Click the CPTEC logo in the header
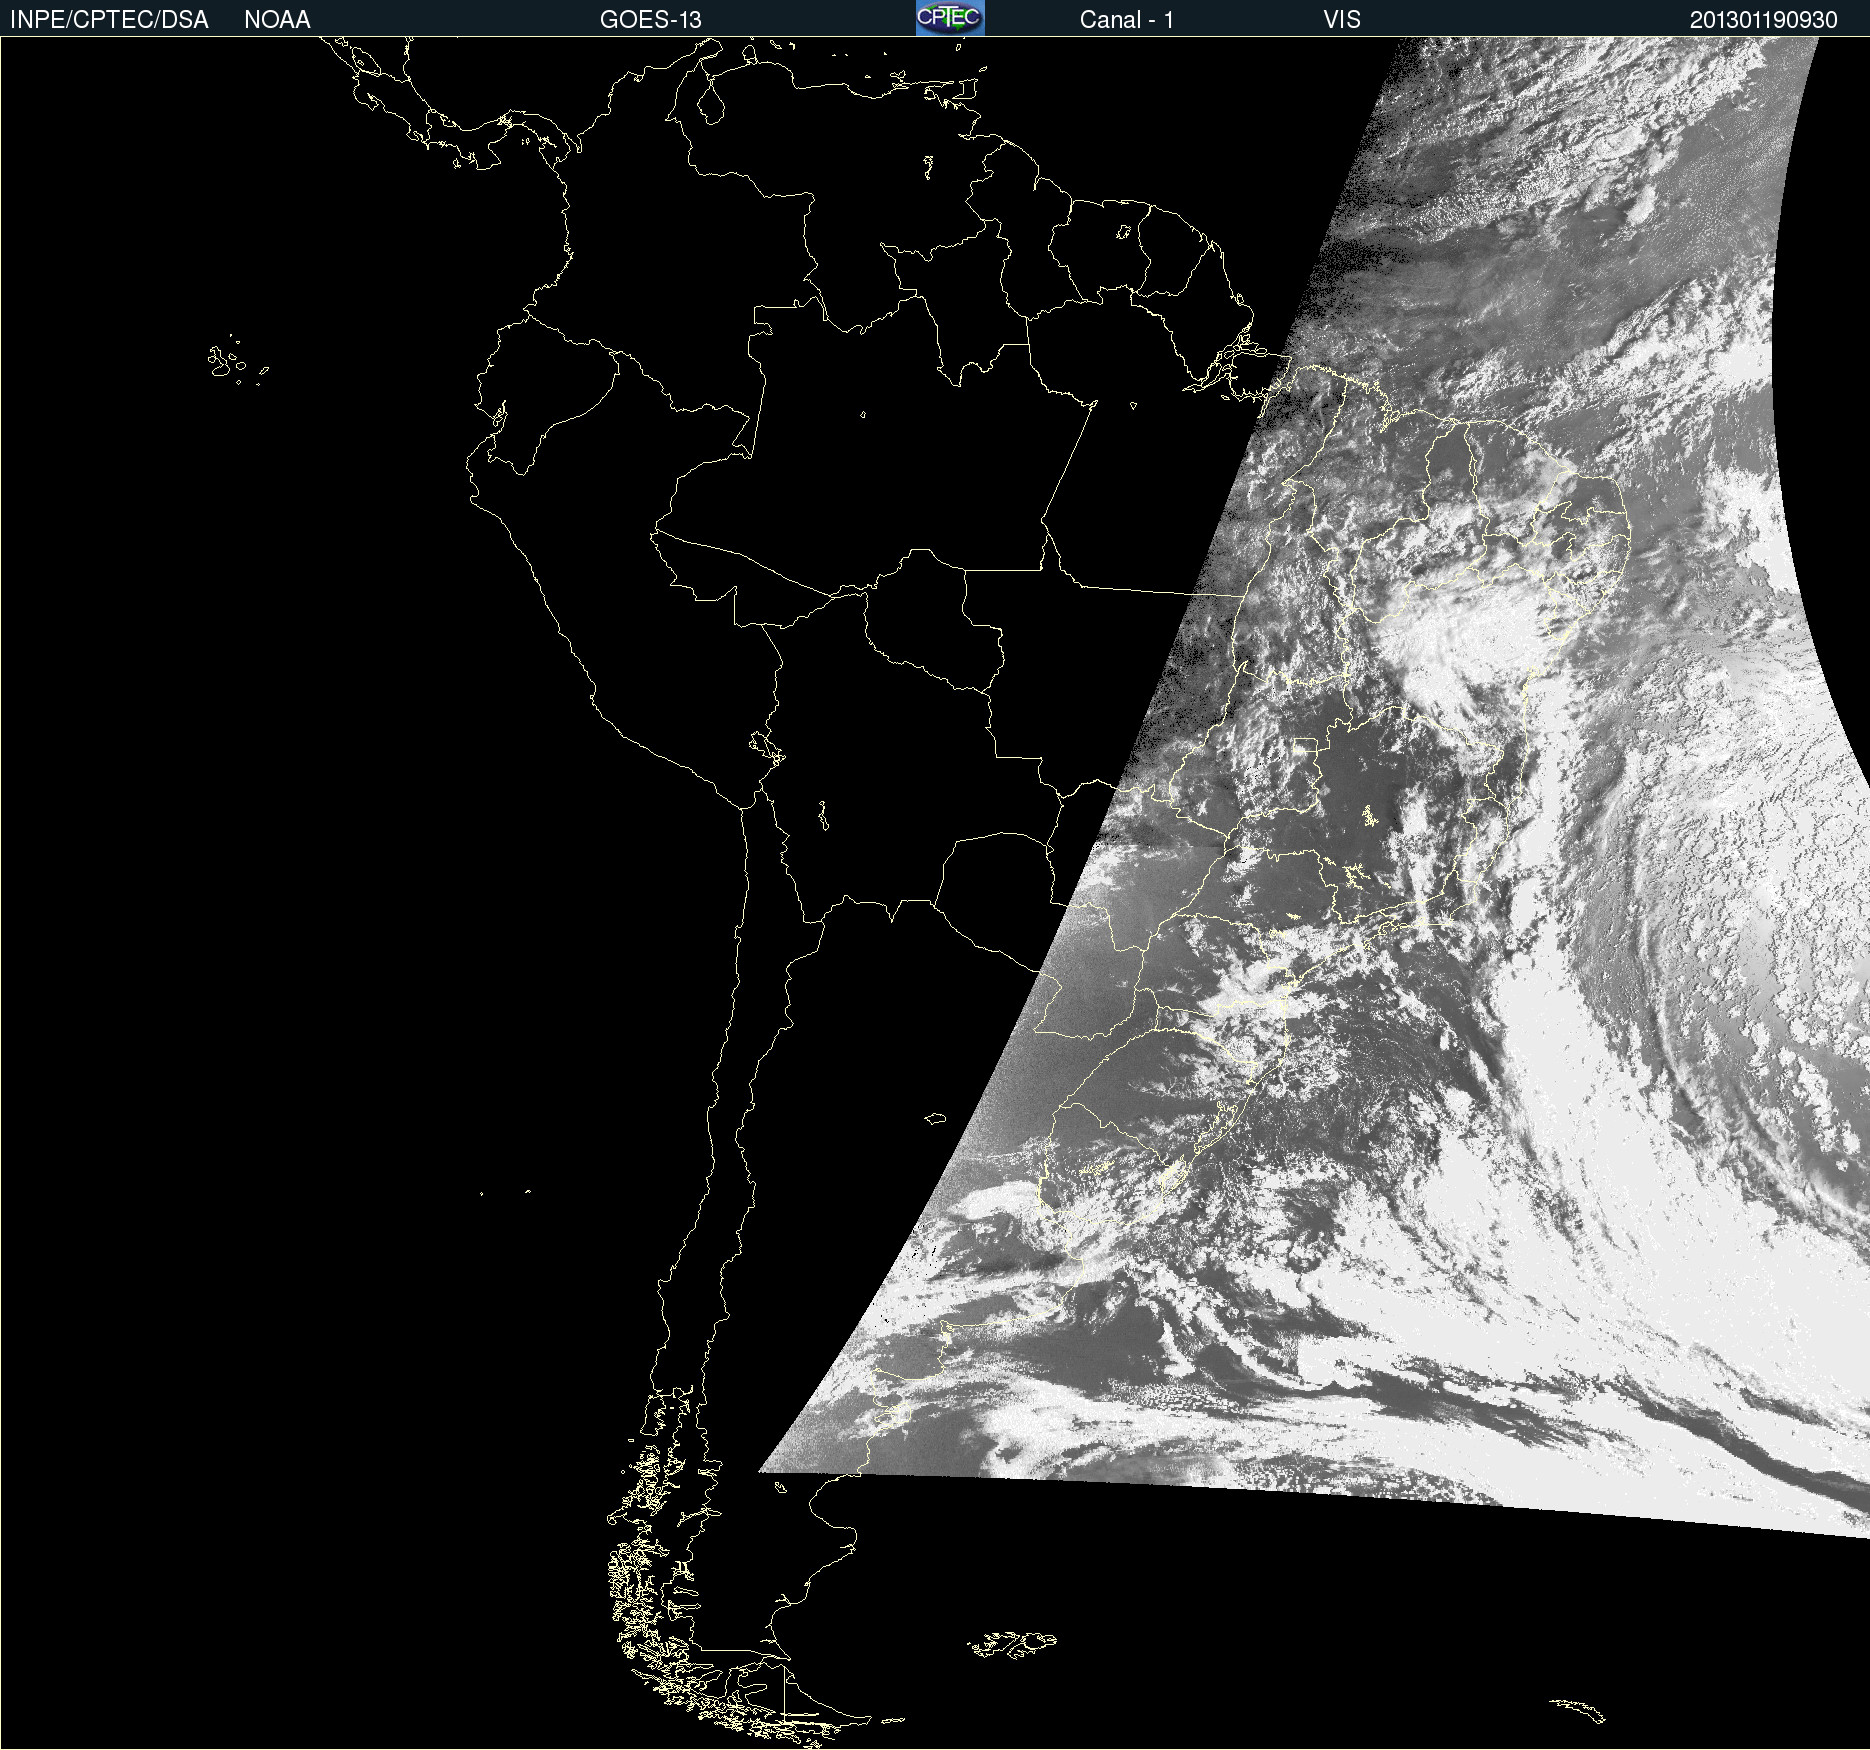The image size is (1870, 1750). point(950,18)
